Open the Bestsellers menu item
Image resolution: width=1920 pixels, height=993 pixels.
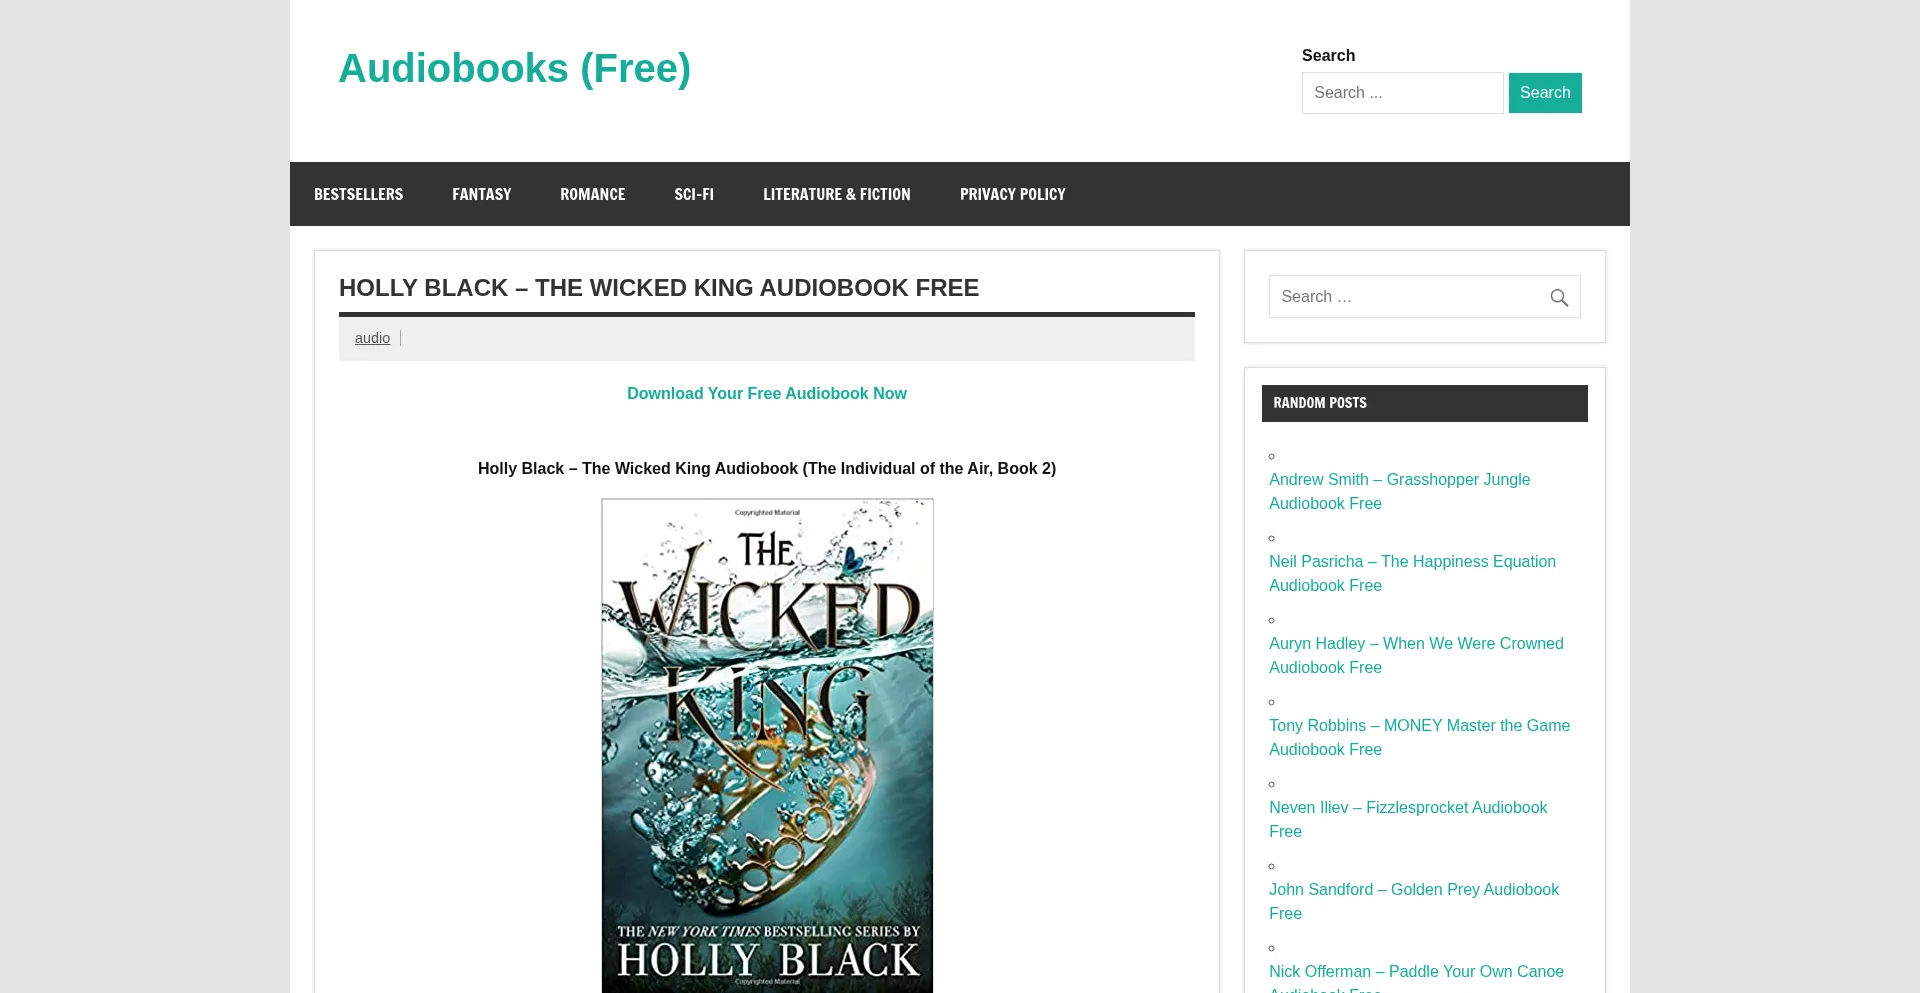358,194
